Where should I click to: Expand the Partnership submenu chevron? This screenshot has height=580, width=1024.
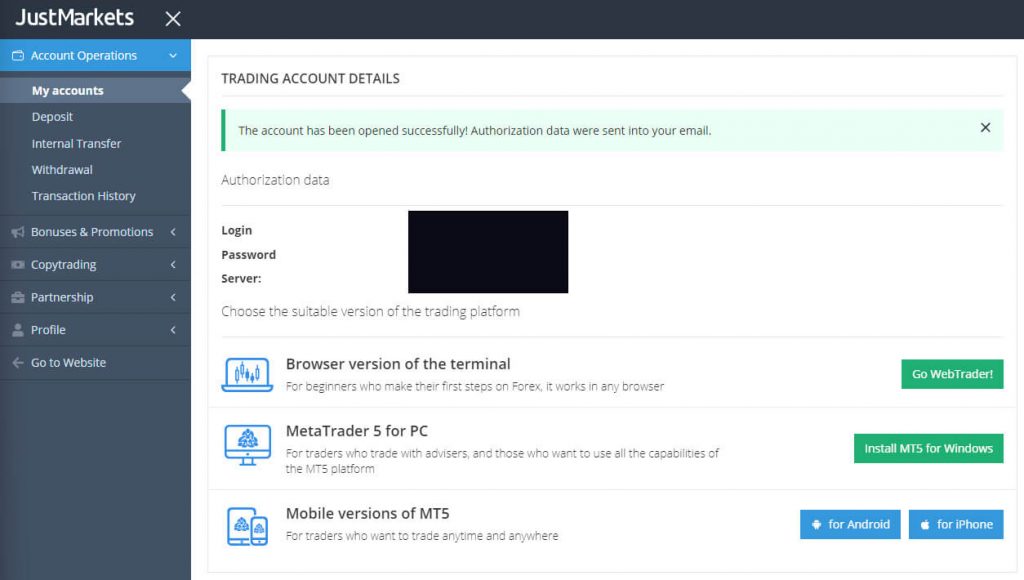173,298
